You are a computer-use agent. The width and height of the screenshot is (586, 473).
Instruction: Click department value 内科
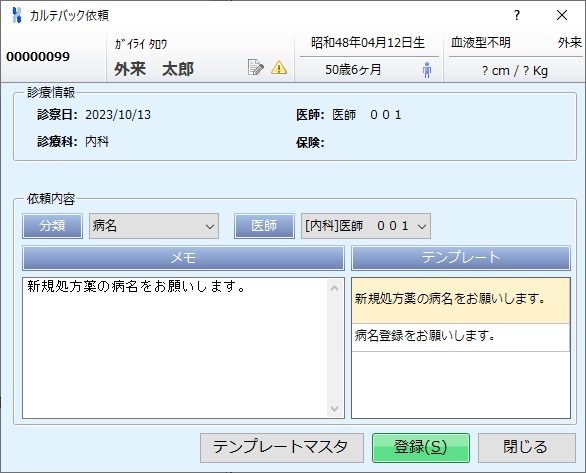[x=97, y=142]
